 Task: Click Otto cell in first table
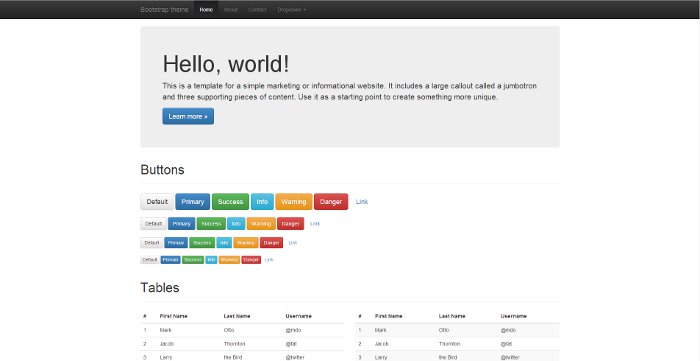pyautogui.click(x=229, y=330)
